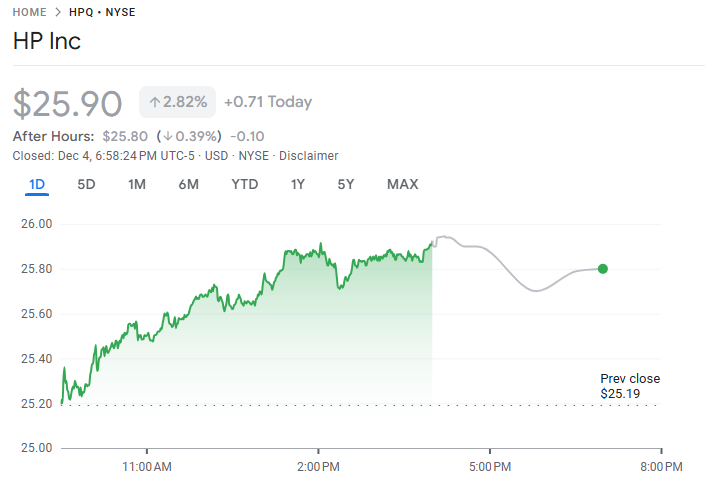Click the large $25.90 price
The image size is (705, 486).
(x=68, y=103)
